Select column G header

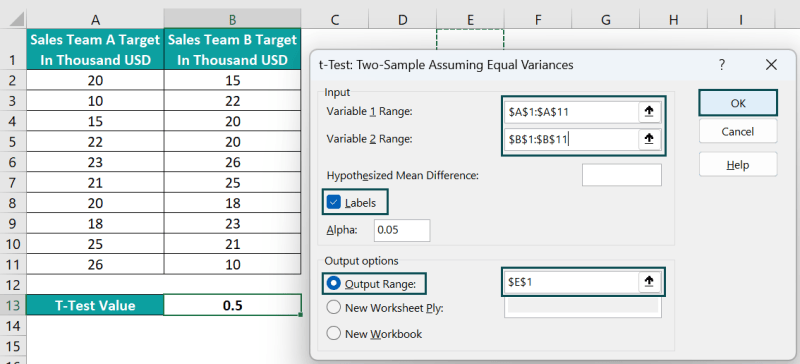(606, 20)
